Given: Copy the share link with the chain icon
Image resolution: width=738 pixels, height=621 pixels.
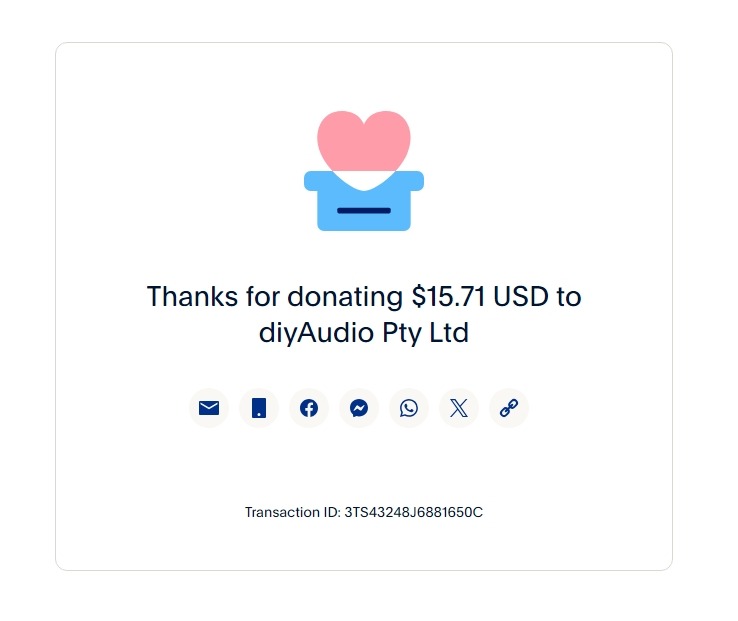Looking at the screenshot, I should click(509, 408).
